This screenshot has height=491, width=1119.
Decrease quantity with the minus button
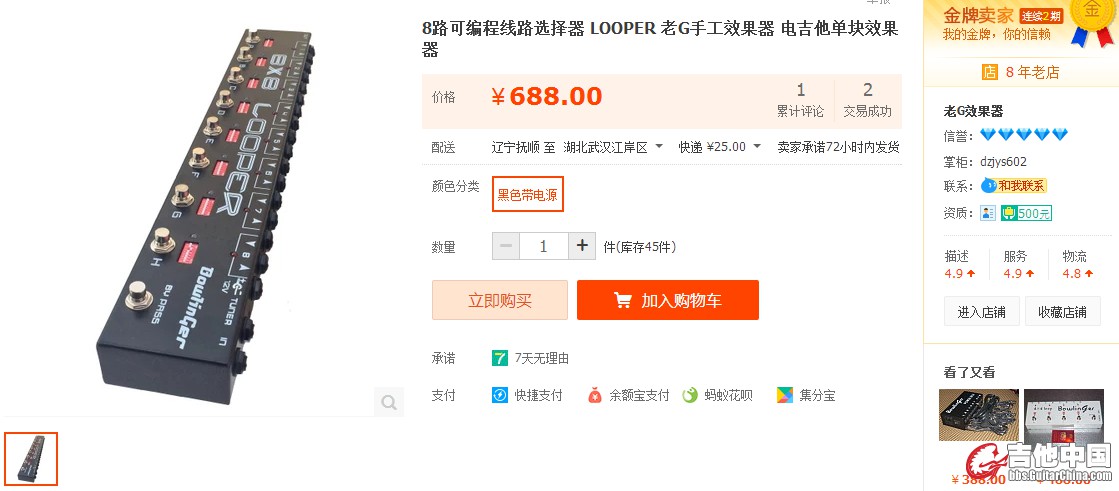click(x=506, y=246)
